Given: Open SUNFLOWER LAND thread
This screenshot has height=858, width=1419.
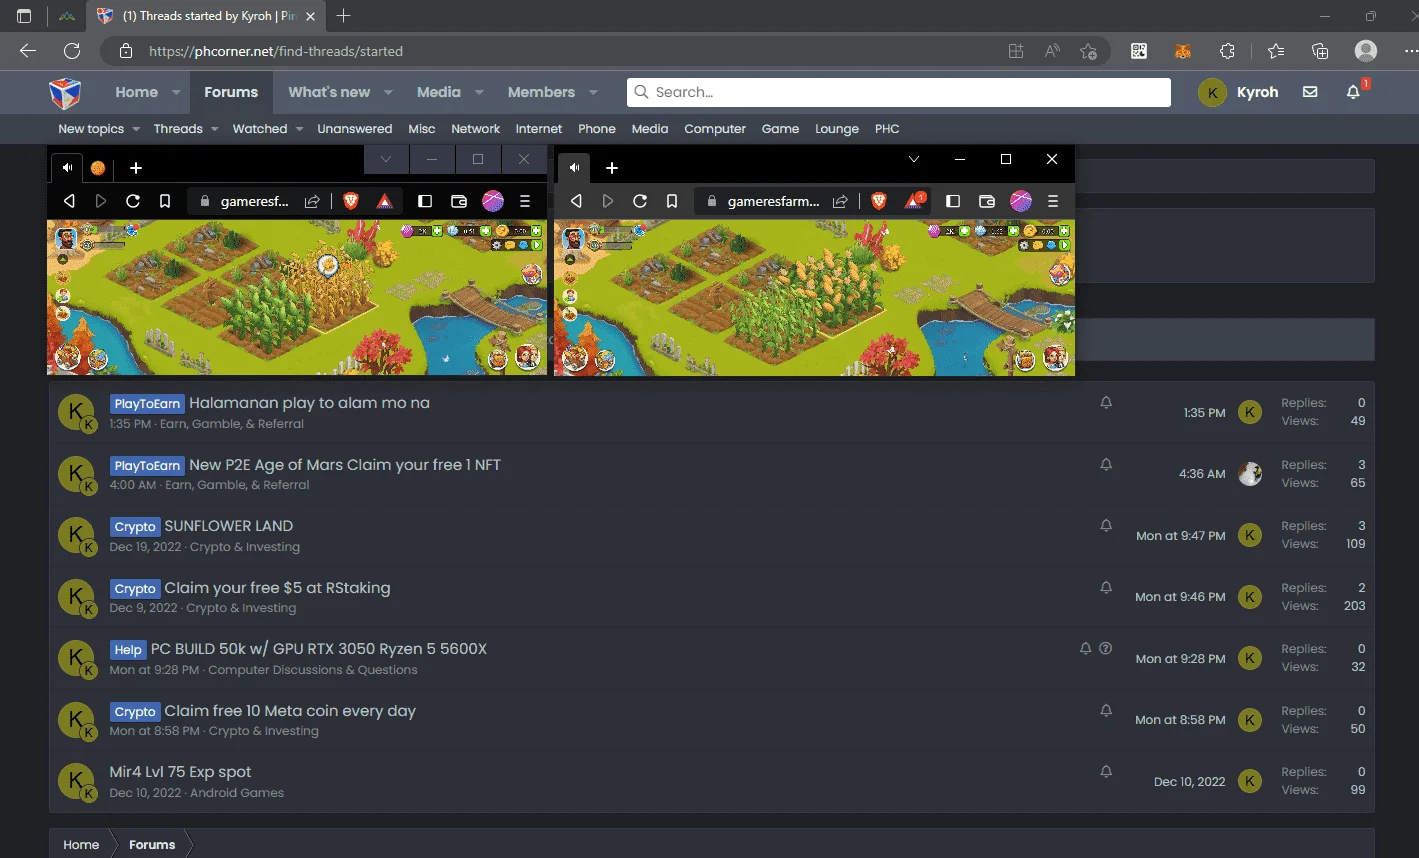Looking at the screenshot, I should (x=229, y=526).
